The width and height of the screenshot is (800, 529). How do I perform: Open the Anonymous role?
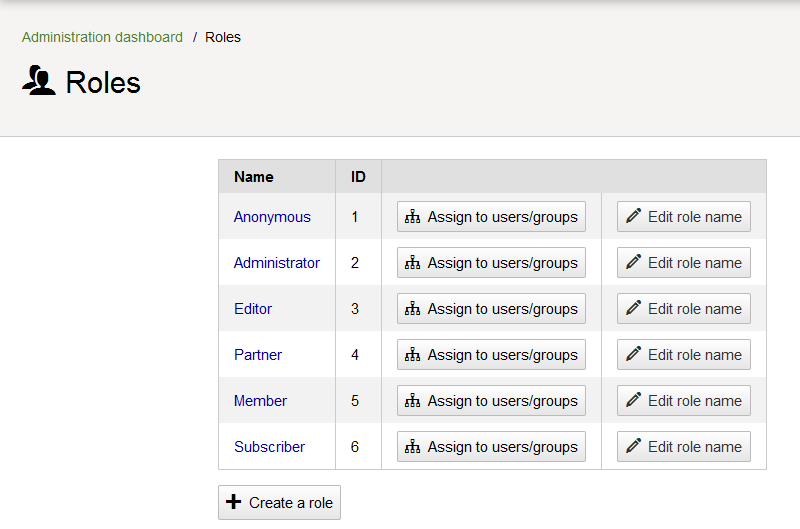272,217
